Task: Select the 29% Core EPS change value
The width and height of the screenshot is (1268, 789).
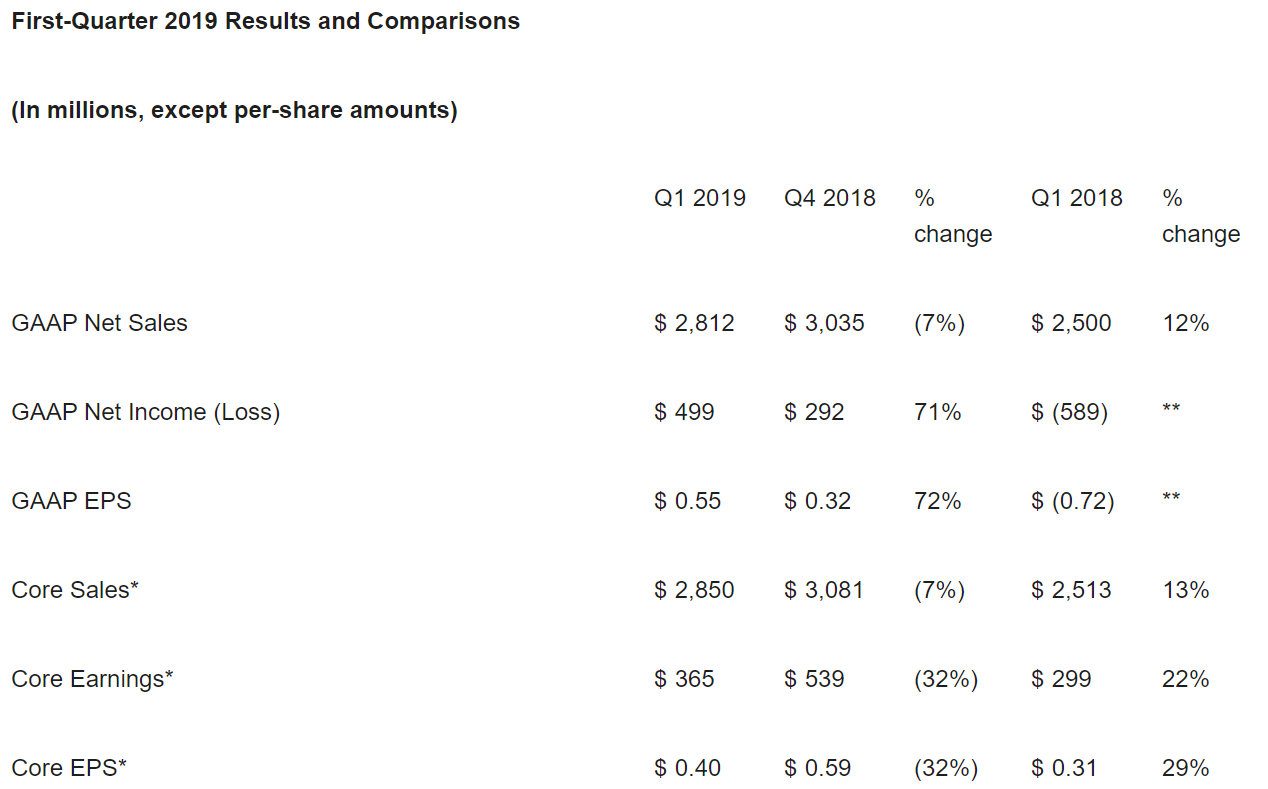Action: click(x=1185, y=768)
